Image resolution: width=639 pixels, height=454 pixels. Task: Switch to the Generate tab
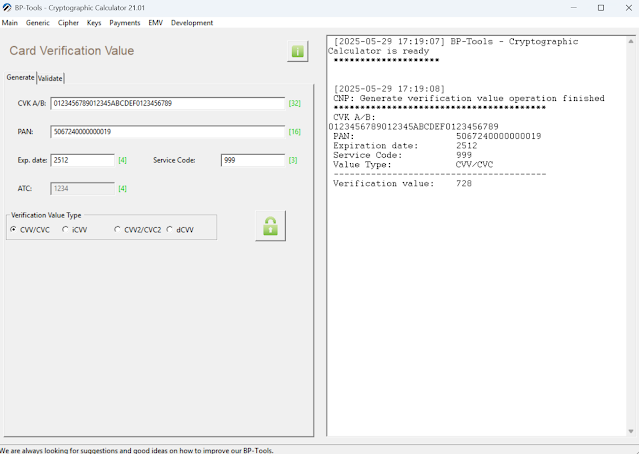[20, 77]
